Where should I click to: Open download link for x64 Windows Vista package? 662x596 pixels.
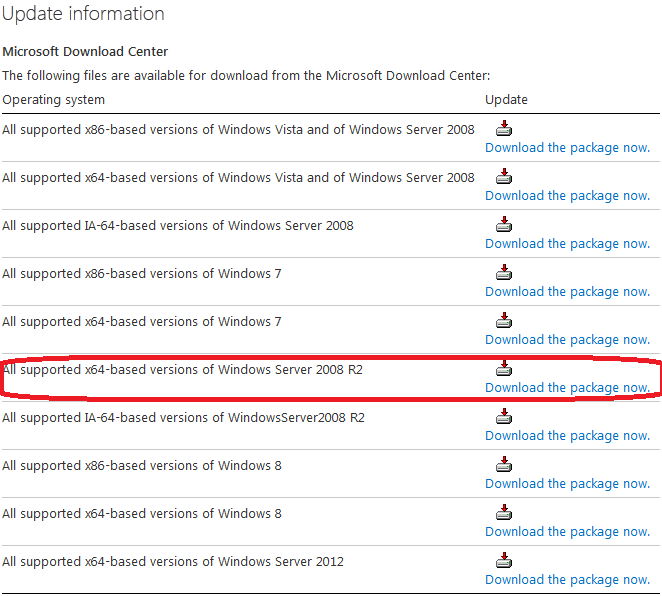point(567,196)
